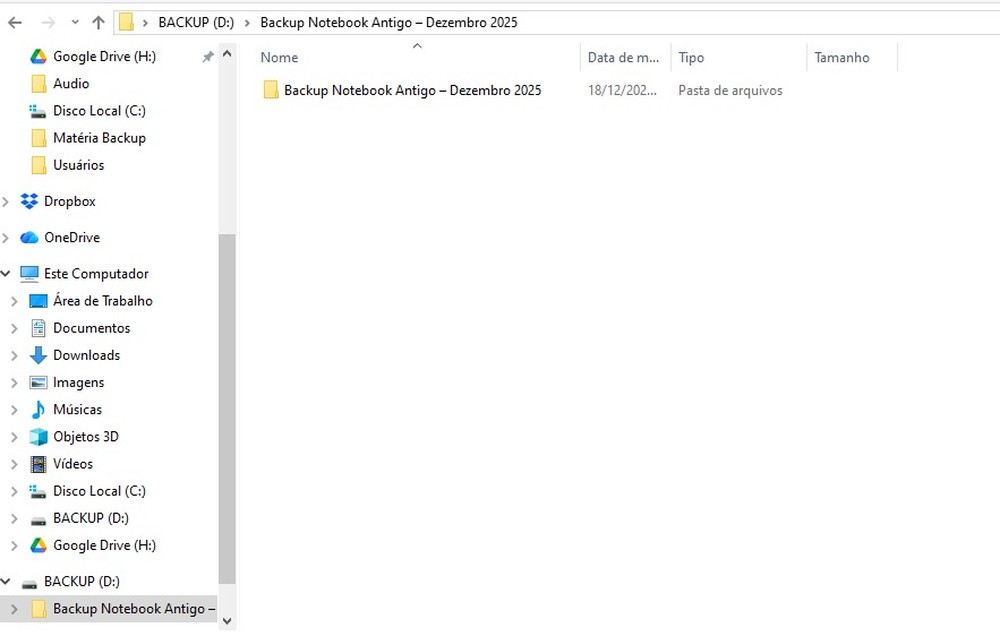The image size is (1000, 636).
Task: Expand Área de Trabalho node
Action: (x=15, y=302)
